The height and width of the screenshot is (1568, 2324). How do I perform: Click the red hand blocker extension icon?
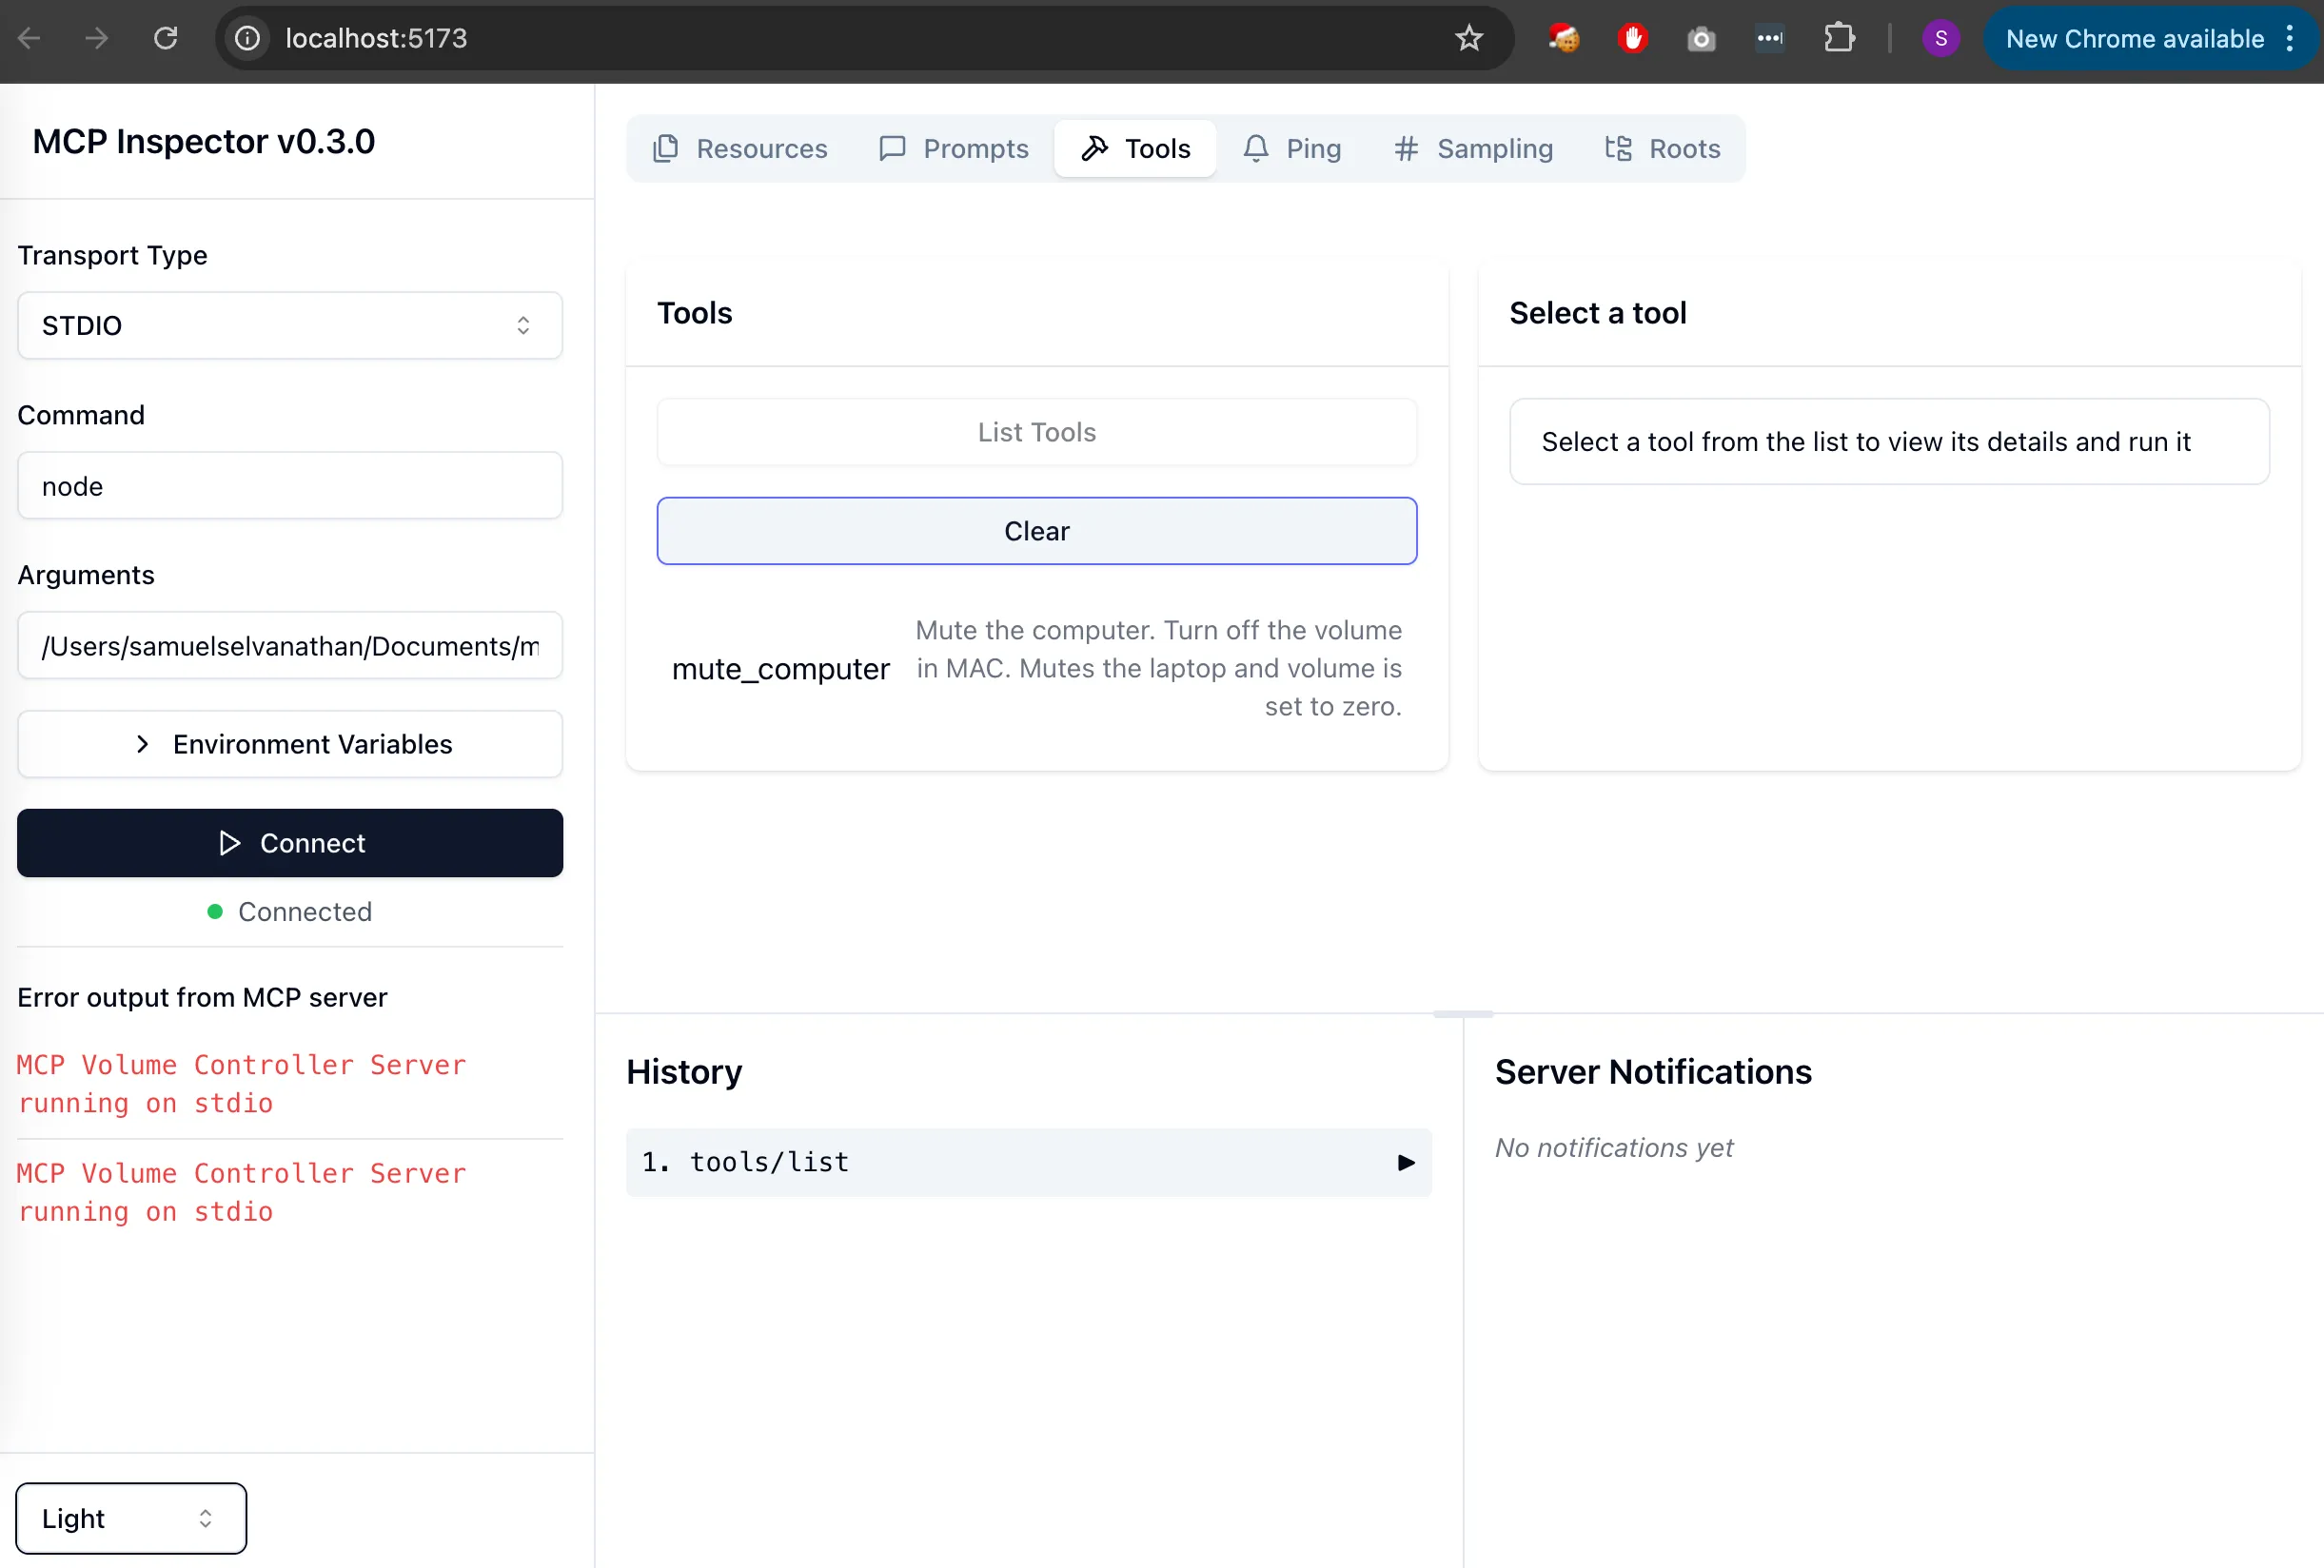[x=1632, y=38]
